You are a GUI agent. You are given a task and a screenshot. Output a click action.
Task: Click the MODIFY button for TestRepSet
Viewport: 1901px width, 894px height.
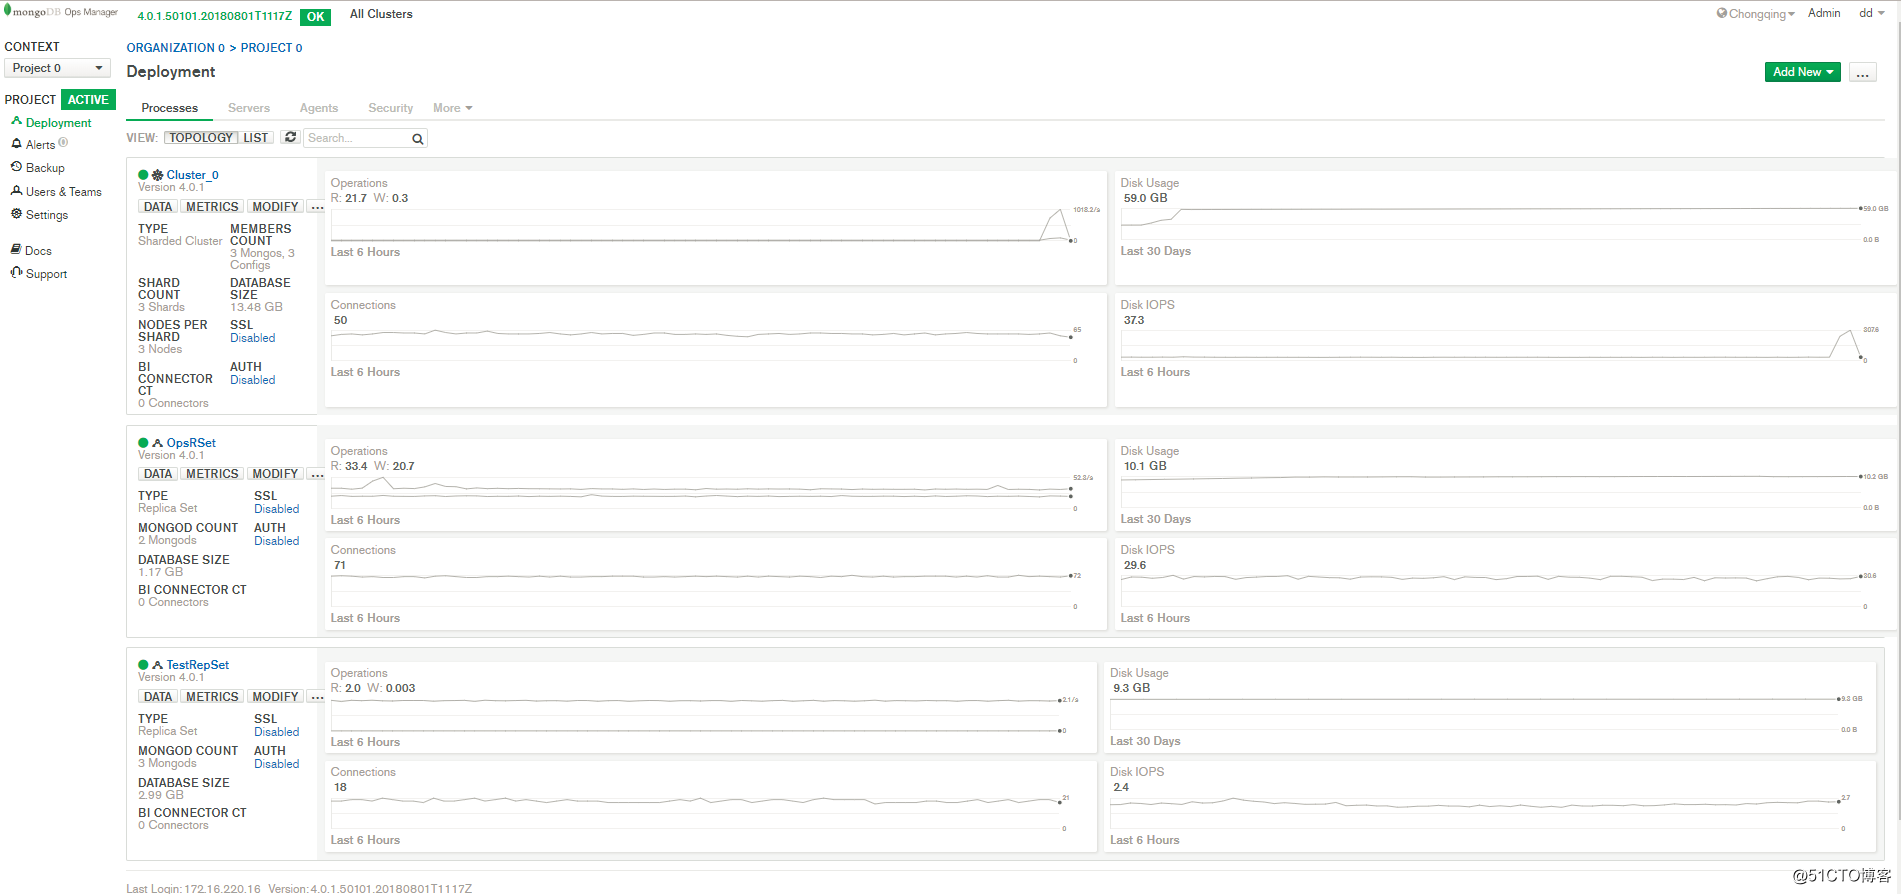pos(275,697)
